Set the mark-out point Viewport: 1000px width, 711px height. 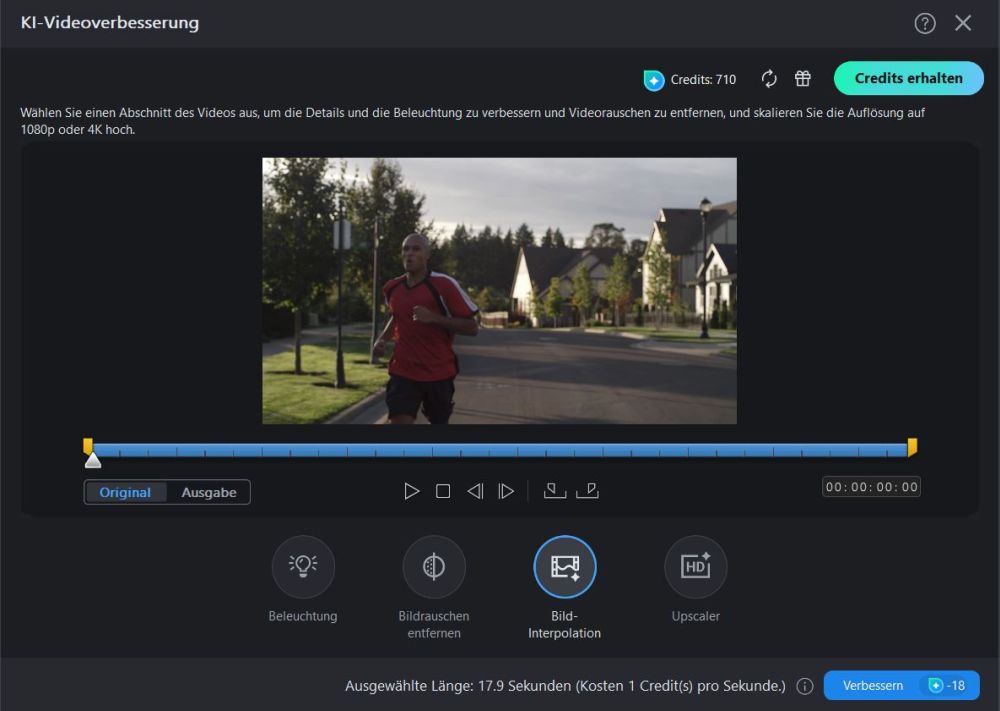587,490
